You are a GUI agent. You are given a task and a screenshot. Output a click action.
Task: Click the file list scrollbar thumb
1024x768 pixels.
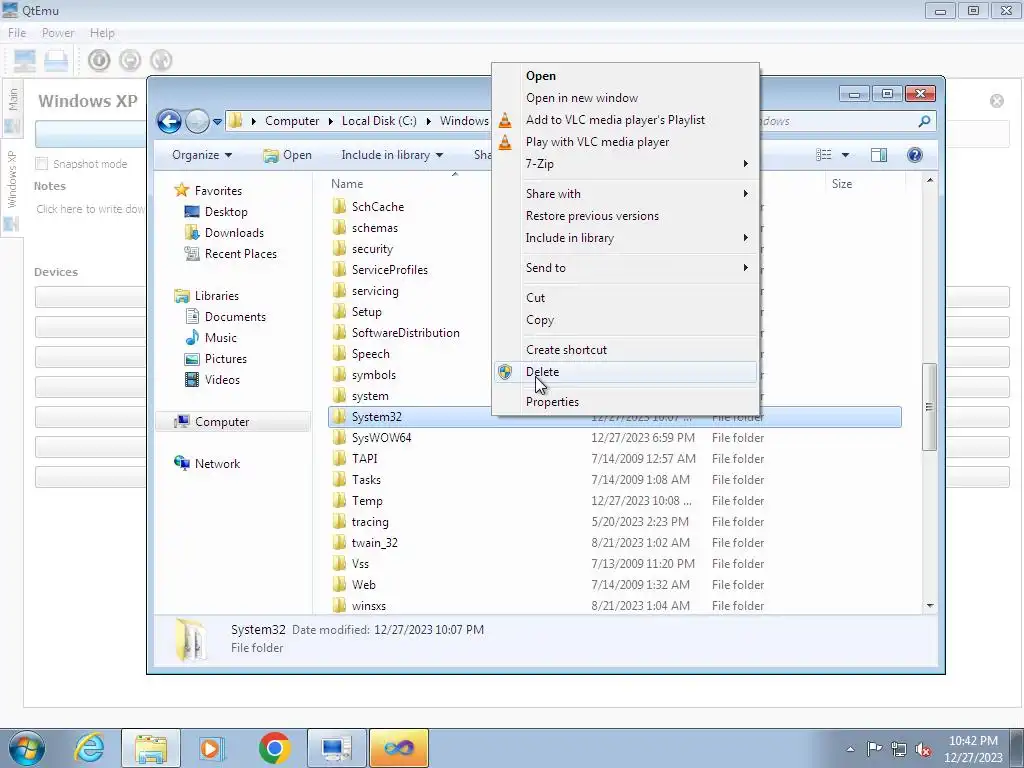(x=929, y=407)
